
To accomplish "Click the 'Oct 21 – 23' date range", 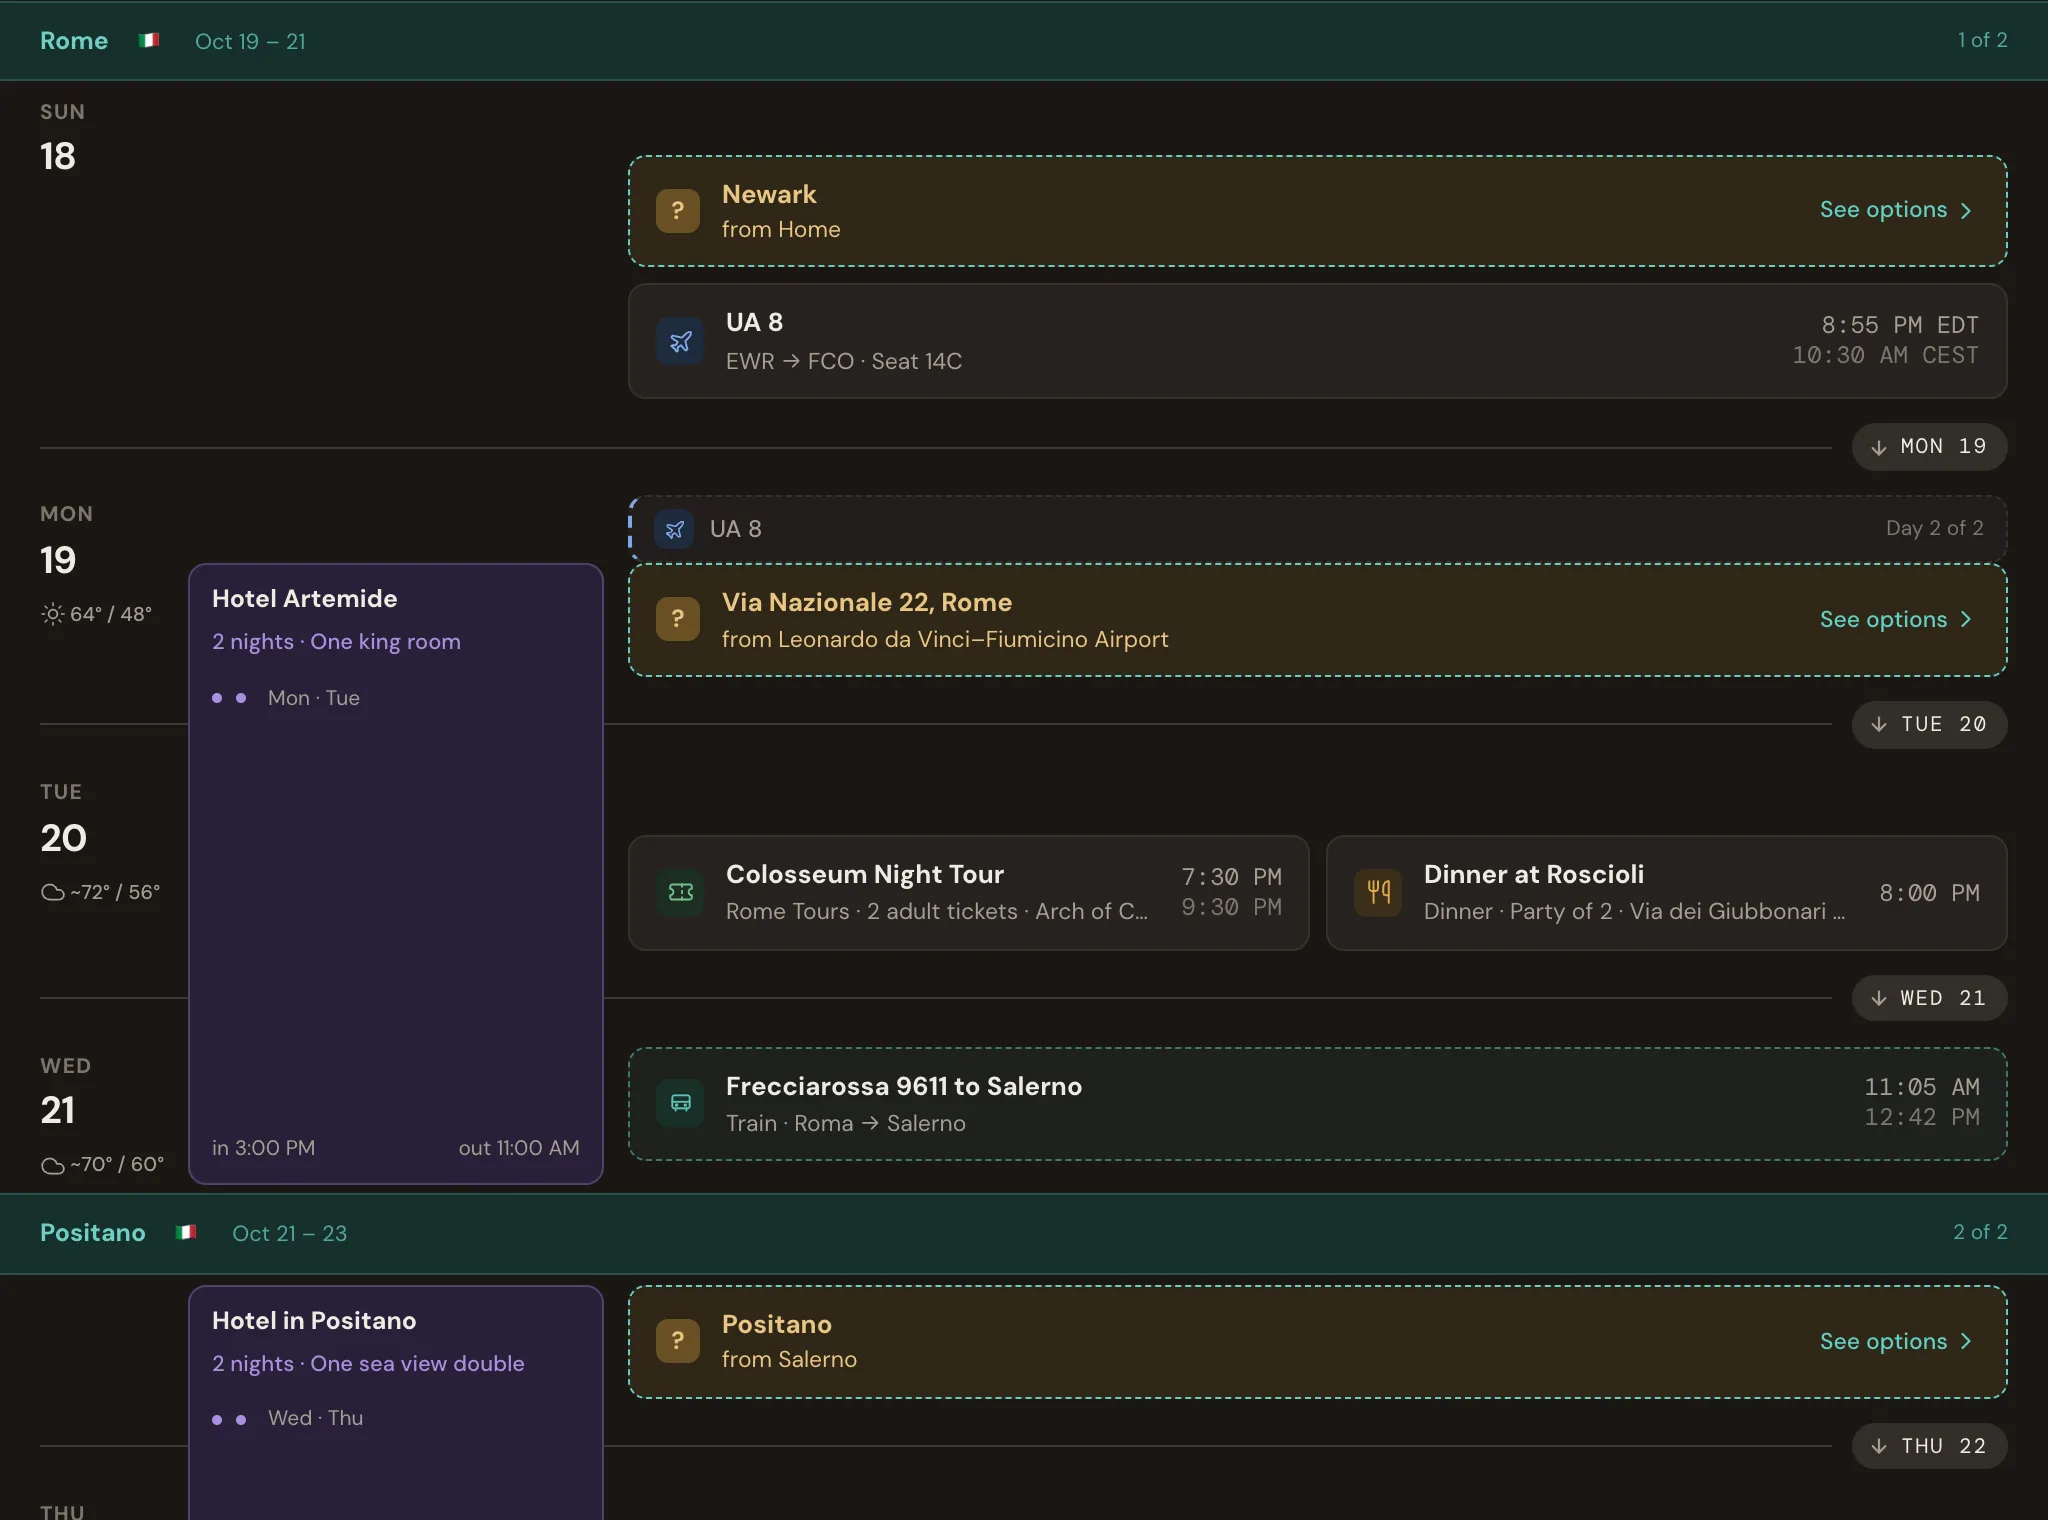I will coord(289,1234).
